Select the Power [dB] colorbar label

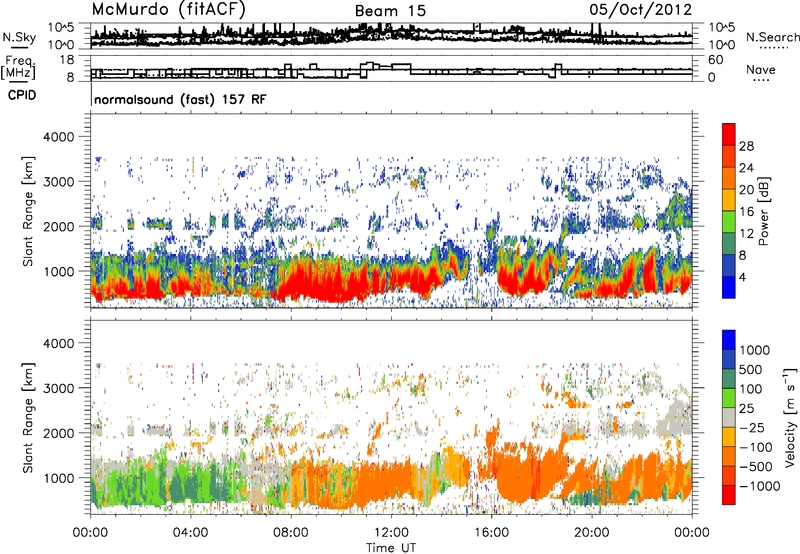coord(763,211)
